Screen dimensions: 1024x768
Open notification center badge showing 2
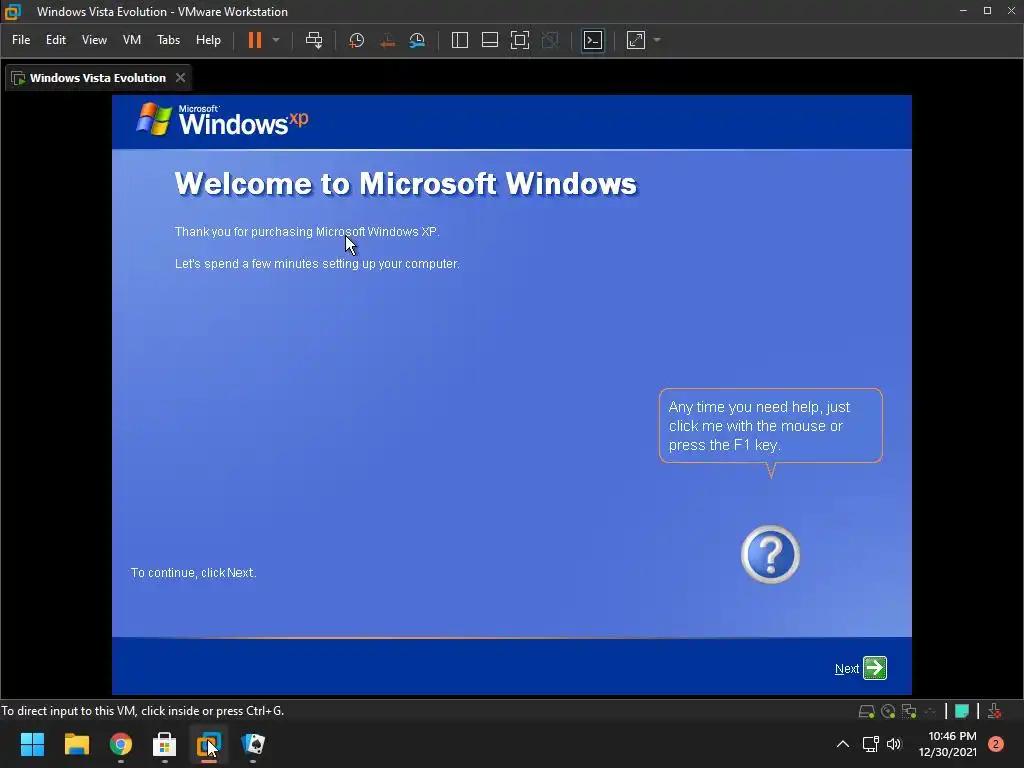(x=996, y=744)
